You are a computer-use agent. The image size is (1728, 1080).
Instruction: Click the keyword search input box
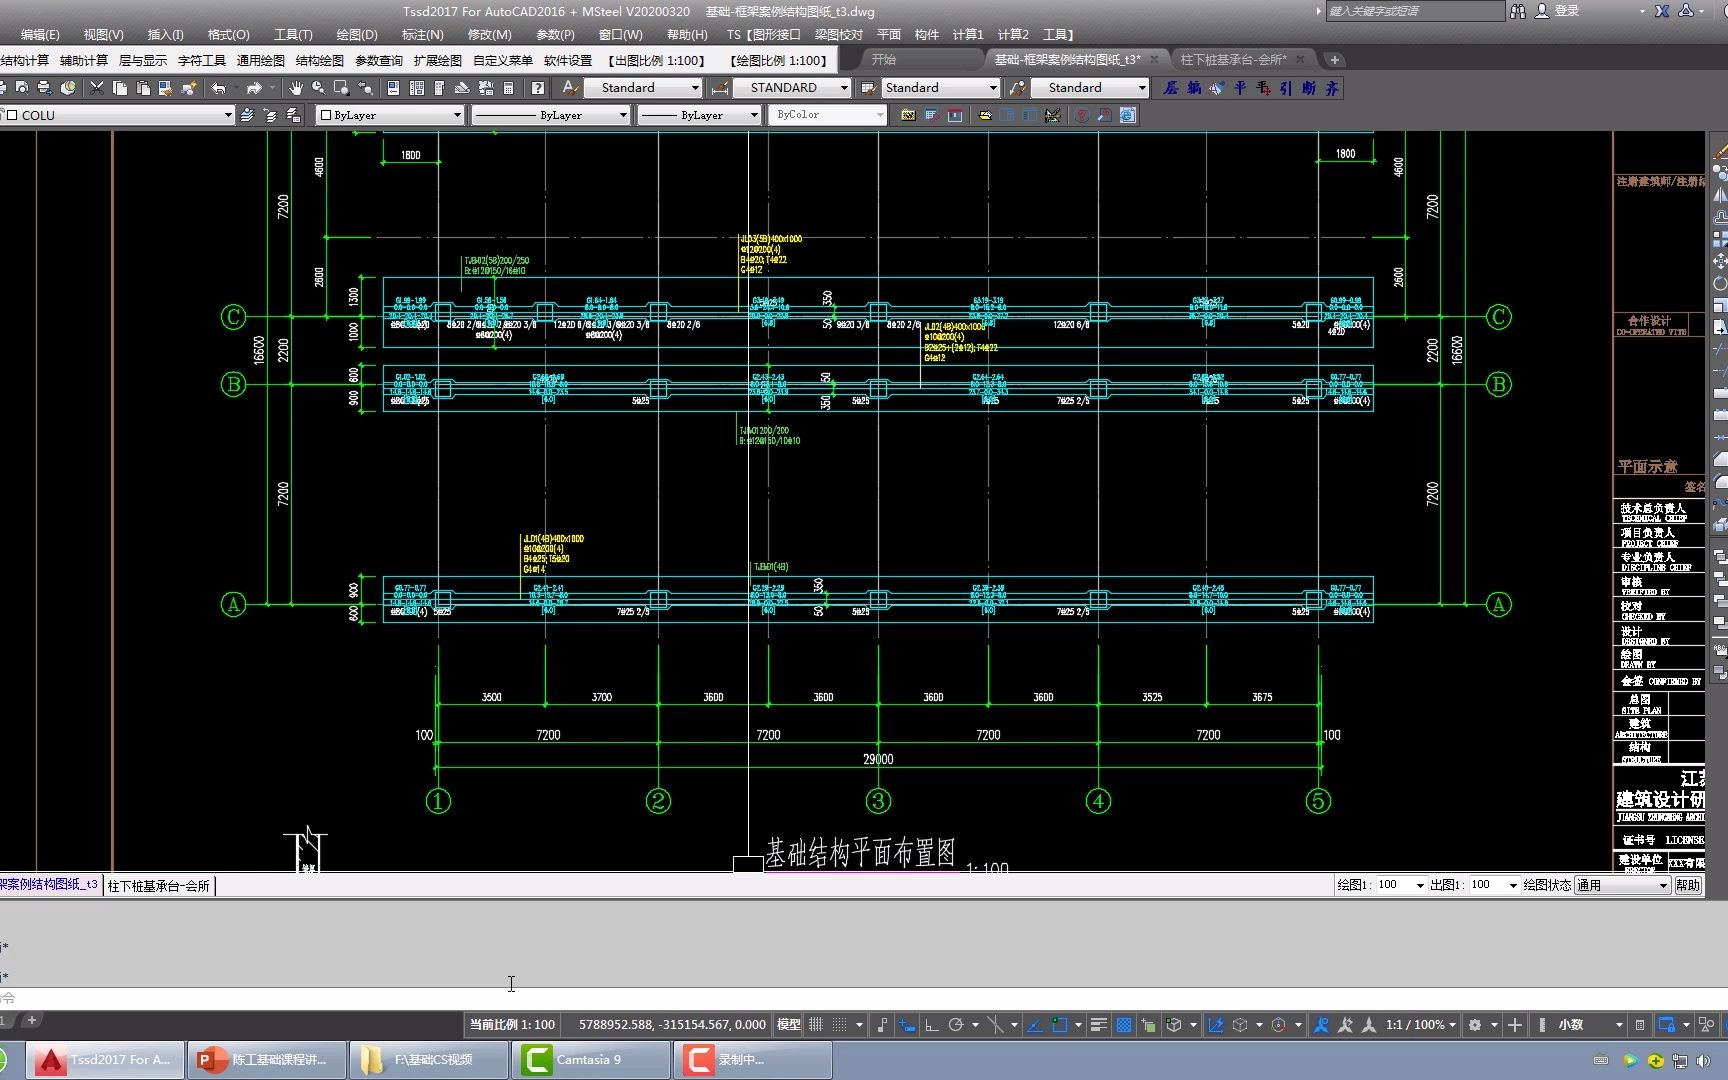tap(1415, 11)
